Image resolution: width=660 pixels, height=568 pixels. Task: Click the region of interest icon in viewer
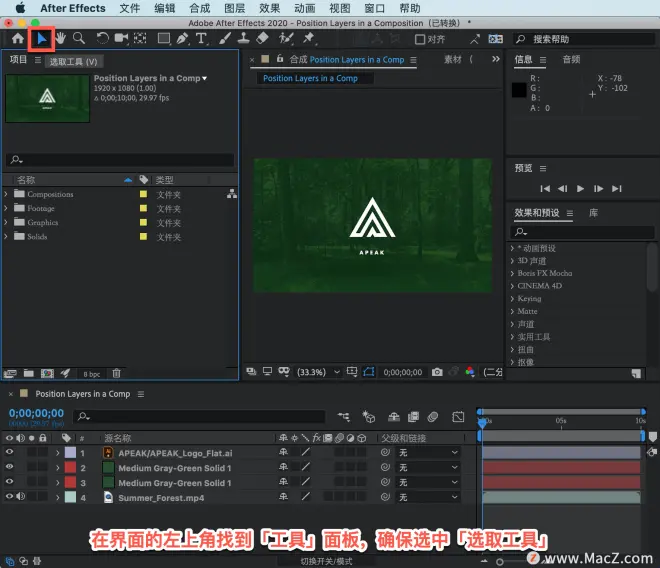352,371
